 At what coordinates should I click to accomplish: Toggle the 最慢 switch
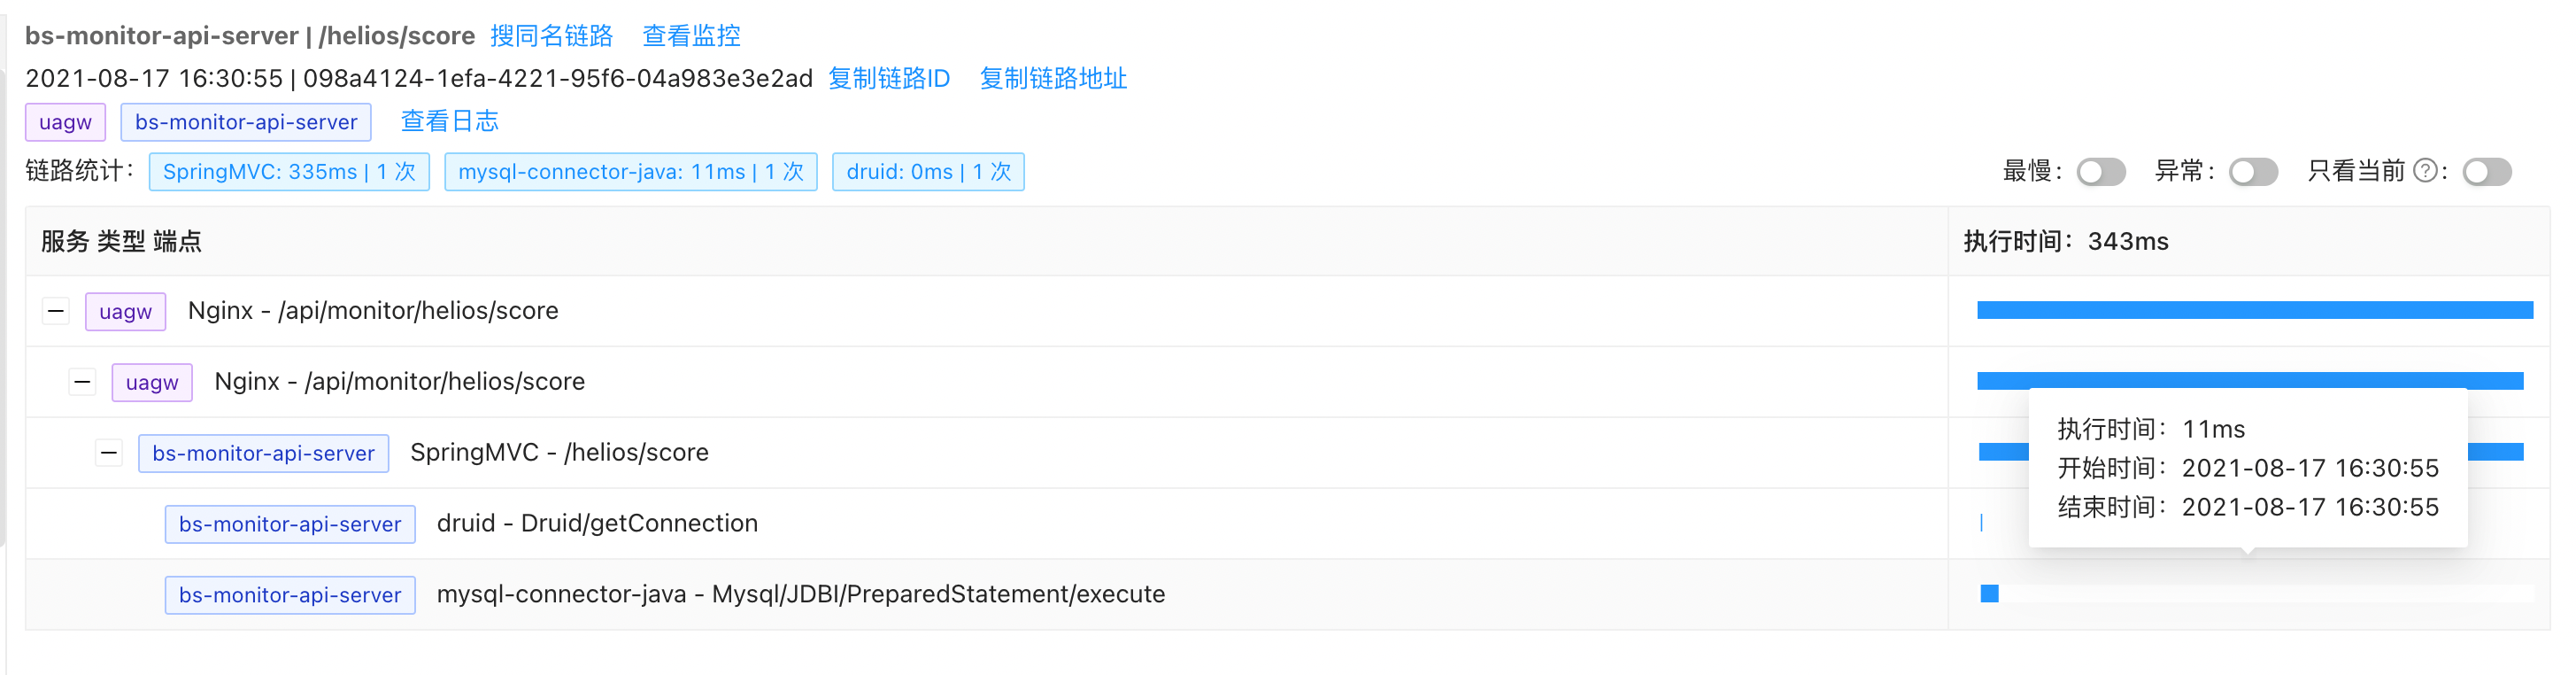tap(2100, 172)
